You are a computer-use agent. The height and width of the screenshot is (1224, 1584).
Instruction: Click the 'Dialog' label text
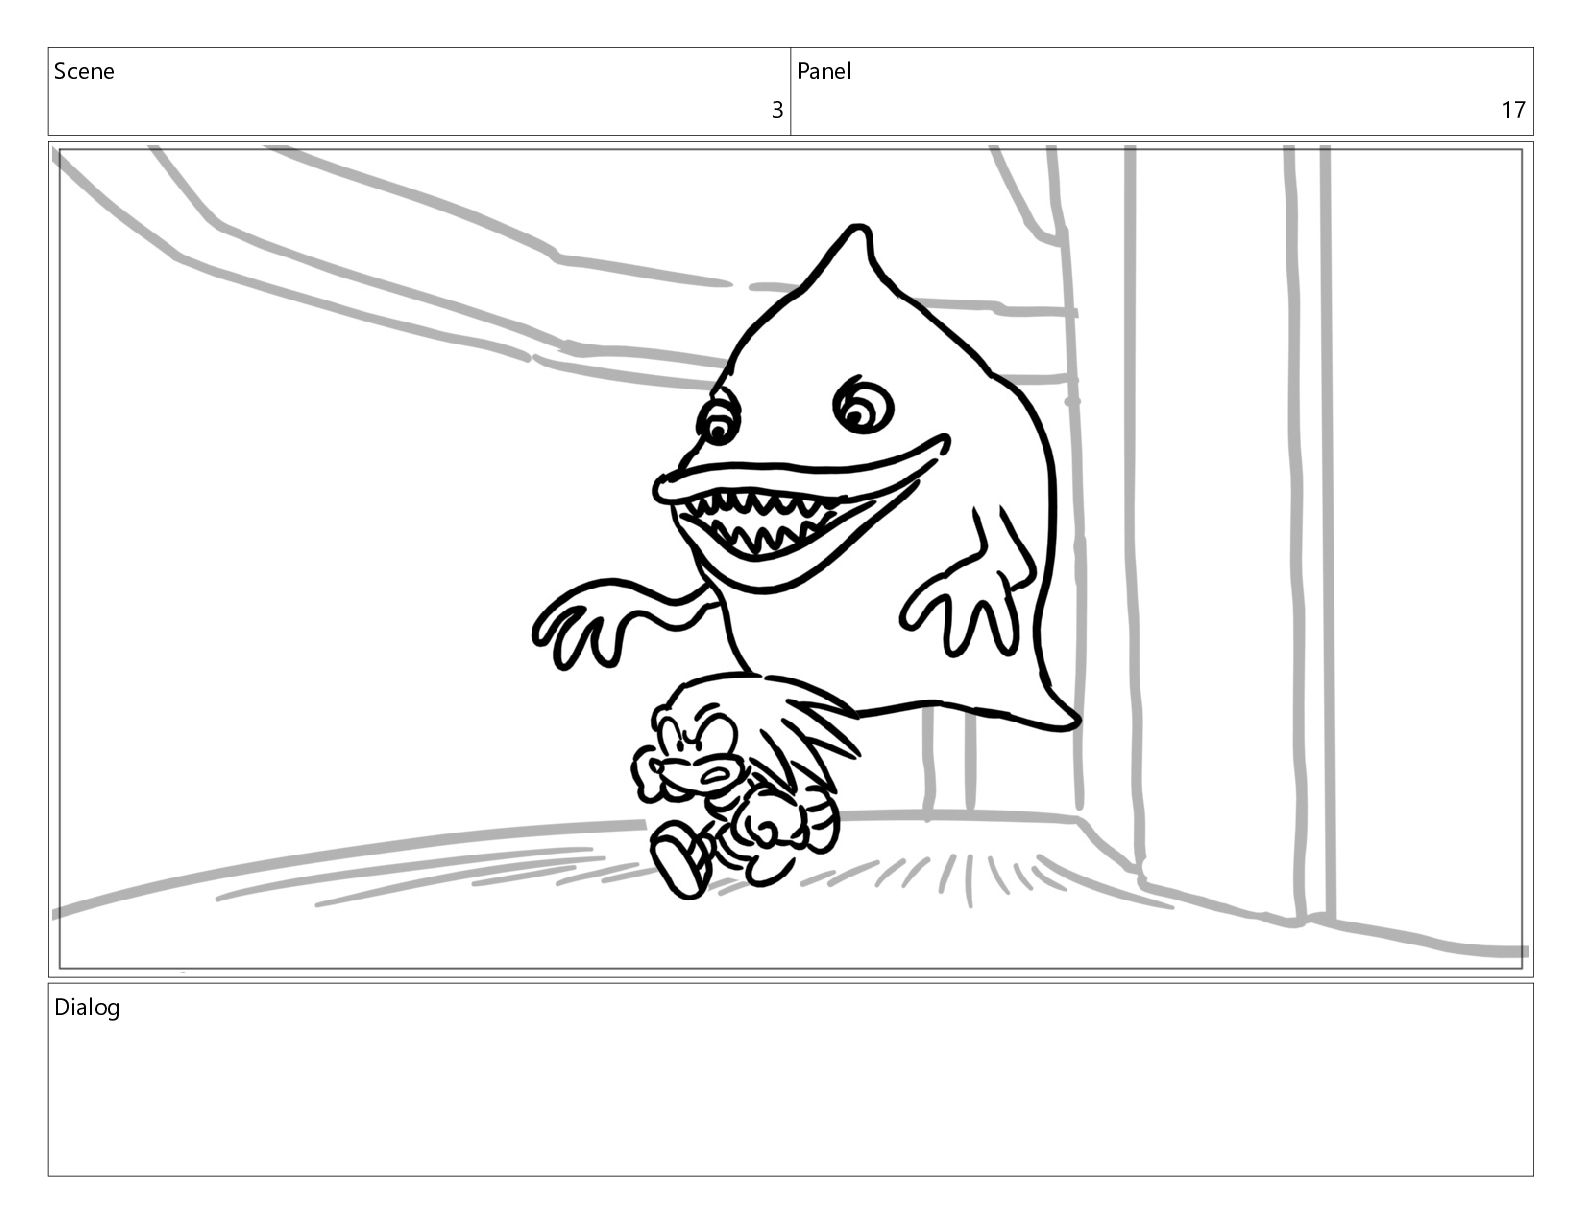point(87,1007)
